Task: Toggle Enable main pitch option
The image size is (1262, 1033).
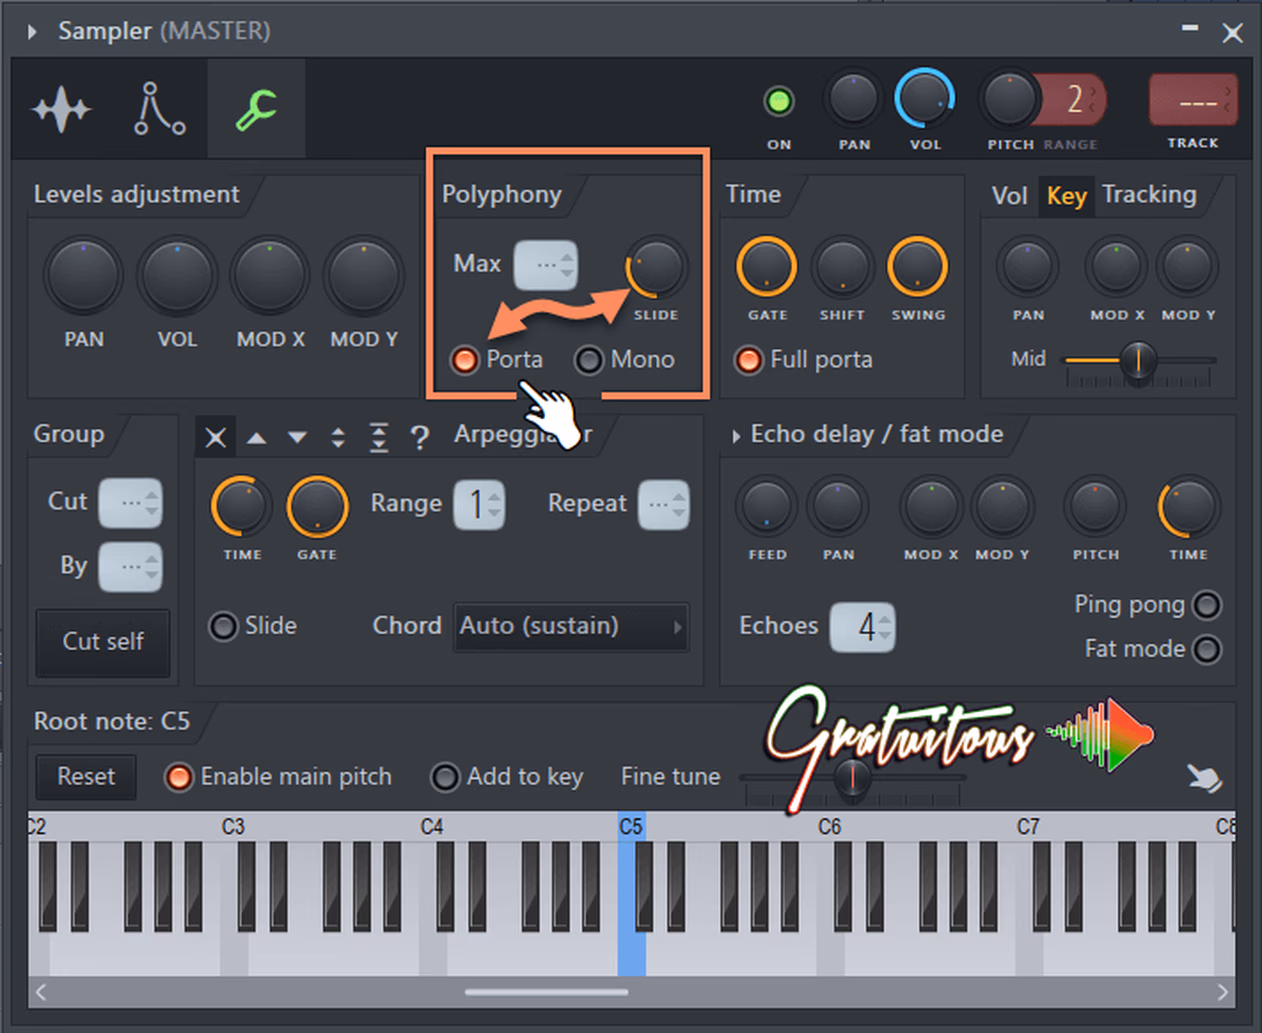Action: click(x=178, y=777)
